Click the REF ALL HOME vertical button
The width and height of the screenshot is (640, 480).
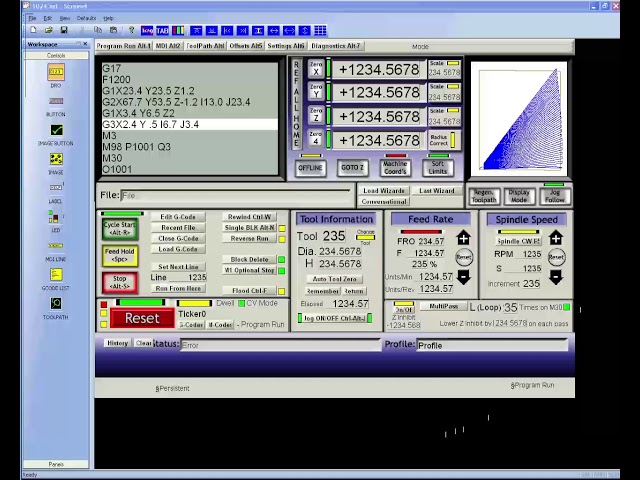tap(297, 104)
